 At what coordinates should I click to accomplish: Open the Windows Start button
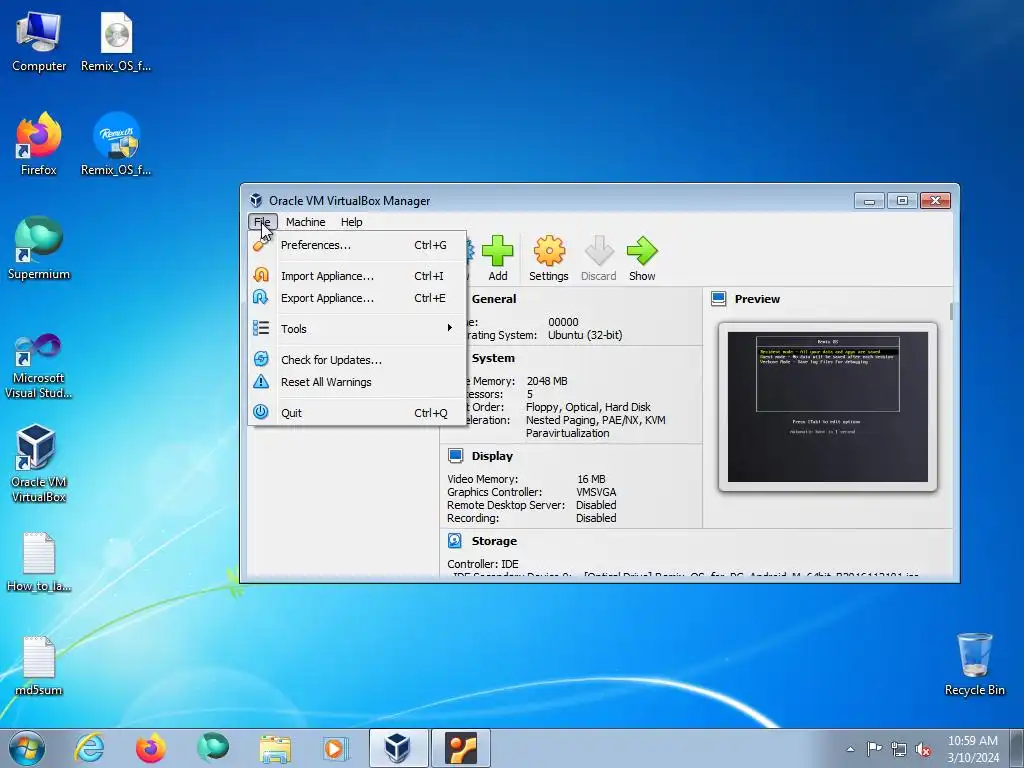[27, 748]
